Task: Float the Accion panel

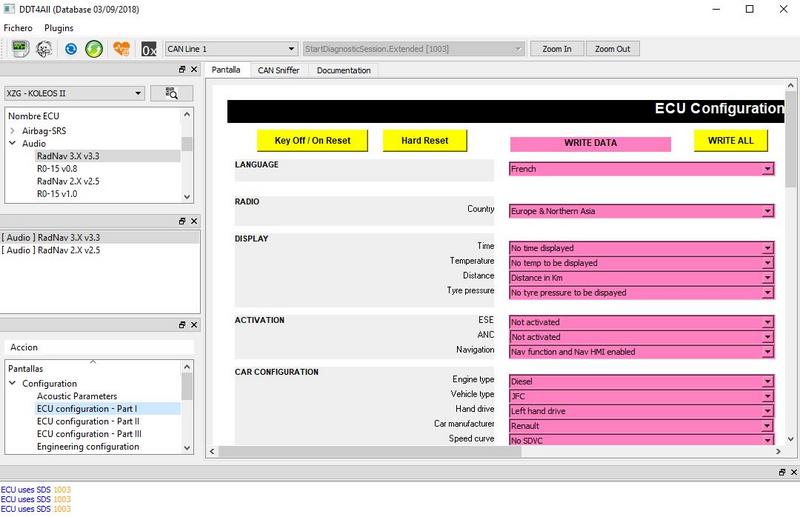Action: click(182, 325)
